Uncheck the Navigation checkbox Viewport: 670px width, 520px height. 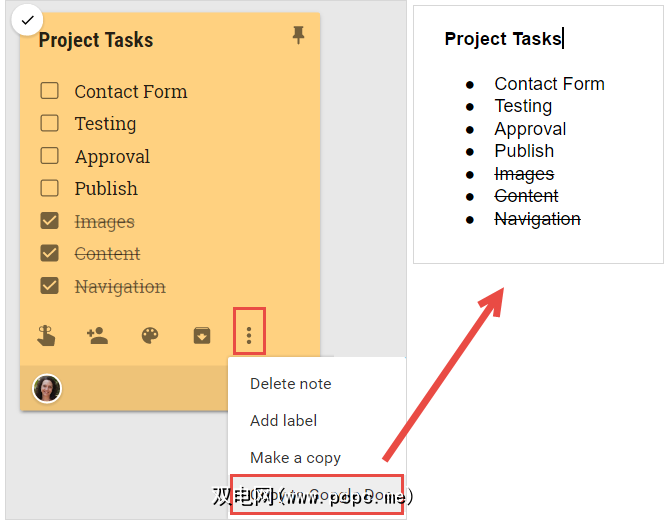pyautogui.click(x=49, y=286)
